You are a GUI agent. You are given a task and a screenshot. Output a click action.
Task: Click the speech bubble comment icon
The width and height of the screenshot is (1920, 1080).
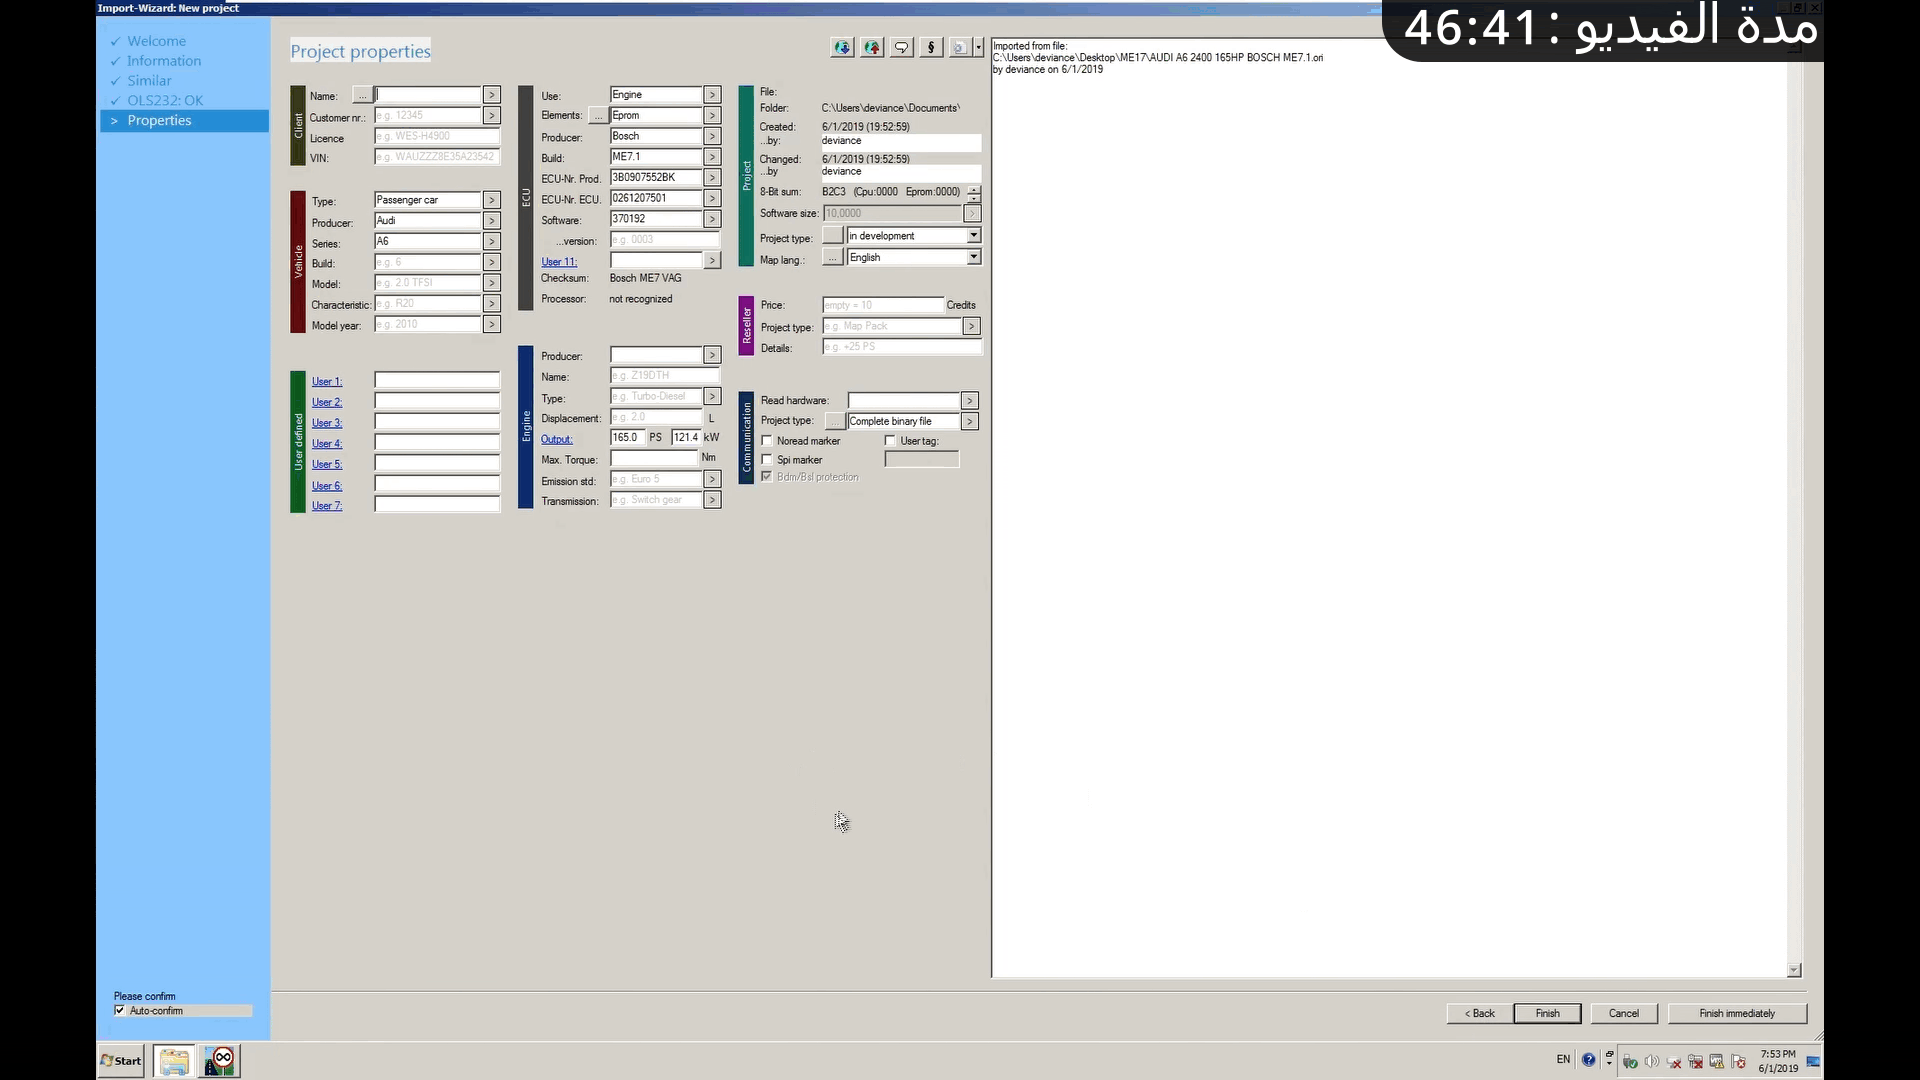pos(901,48)
